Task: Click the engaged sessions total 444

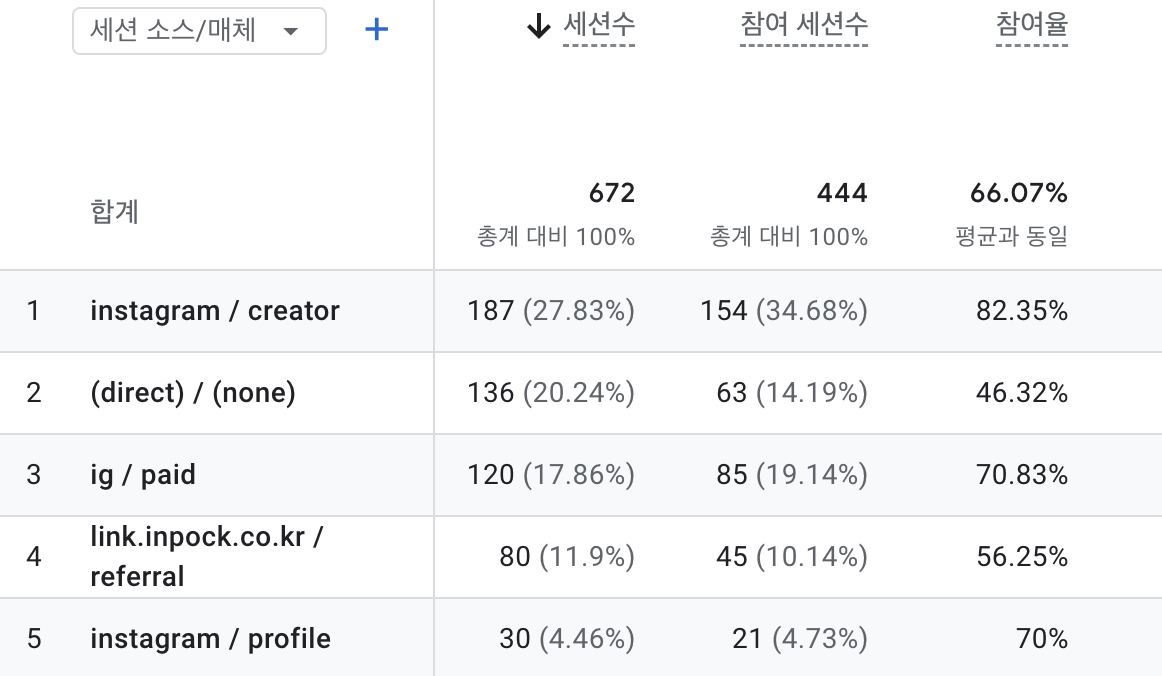Action: pos(846,193)
